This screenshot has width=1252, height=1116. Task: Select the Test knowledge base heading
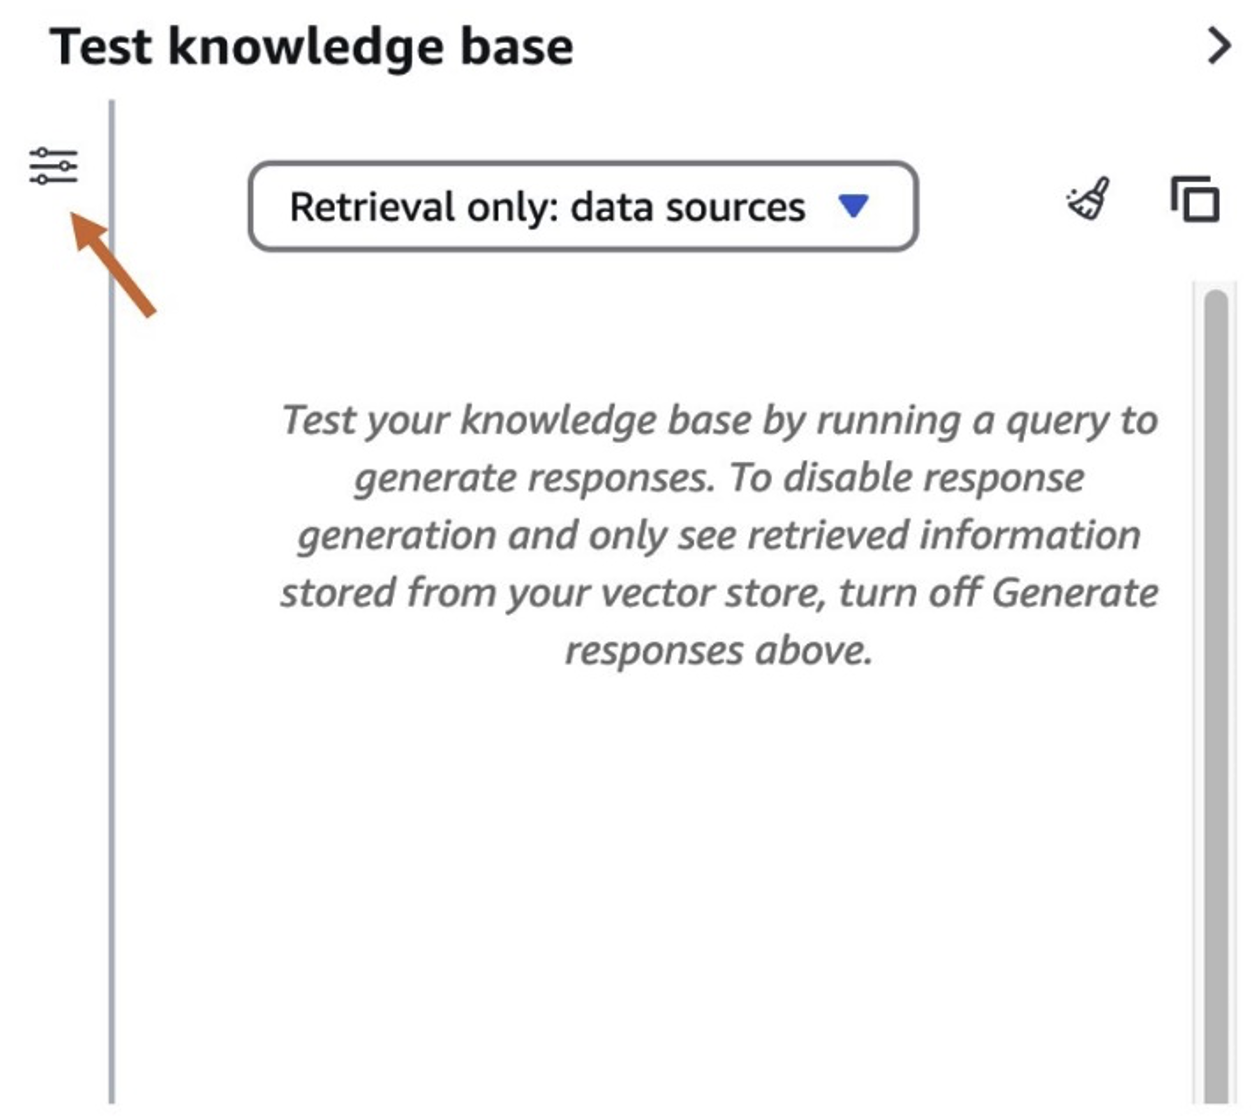(x=312, y=46)
